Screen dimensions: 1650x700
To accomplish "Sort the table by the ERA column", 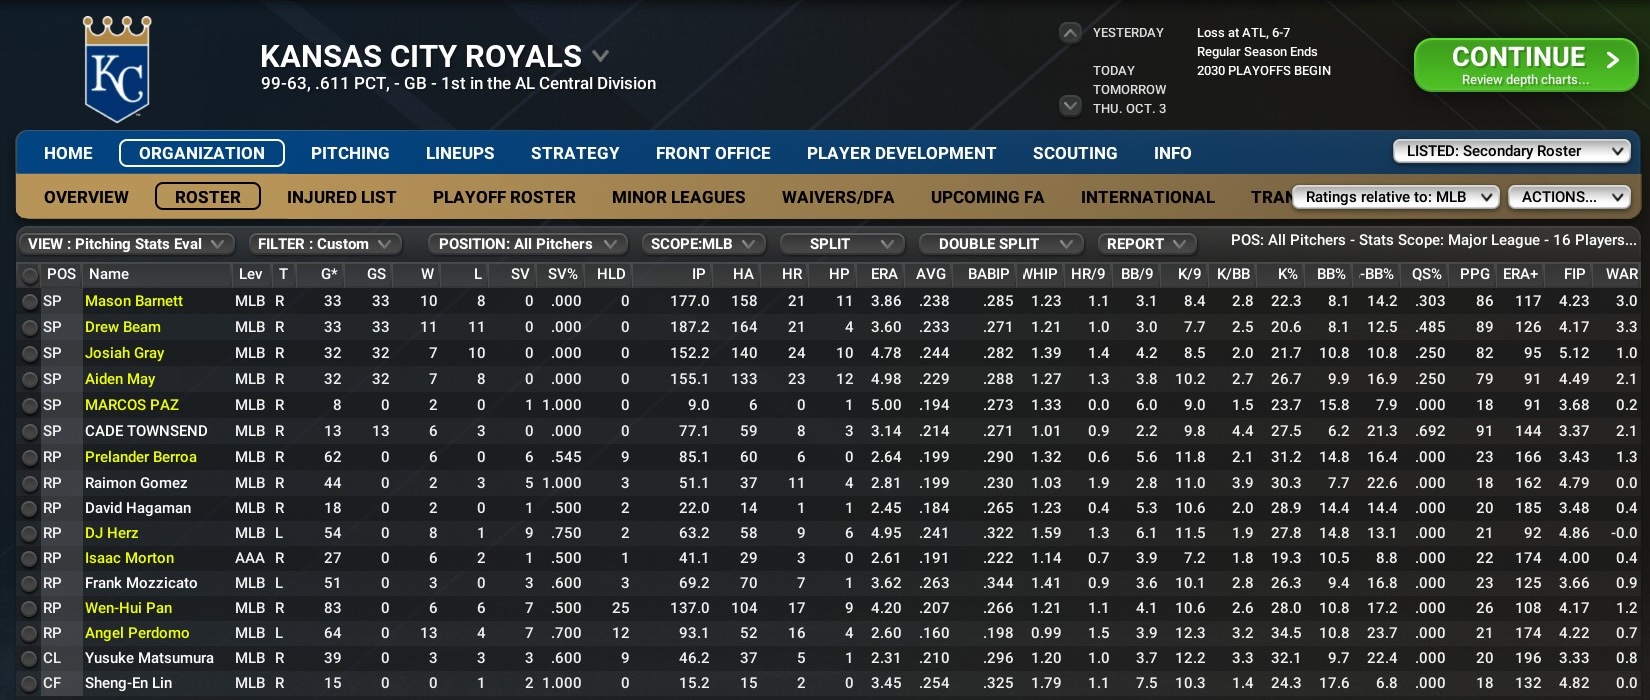I will tap(884, 274).
